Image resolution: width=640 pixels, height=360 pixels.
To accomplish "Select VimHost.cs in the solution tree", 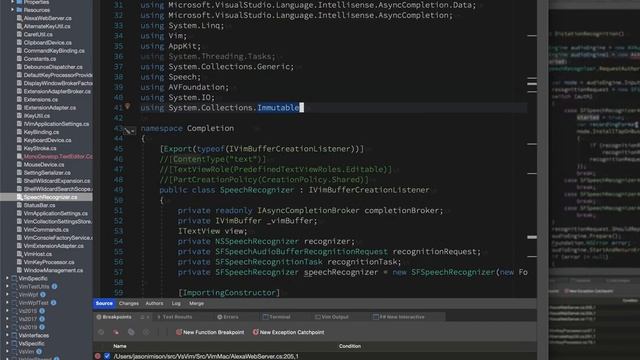I will coord(38,254).
